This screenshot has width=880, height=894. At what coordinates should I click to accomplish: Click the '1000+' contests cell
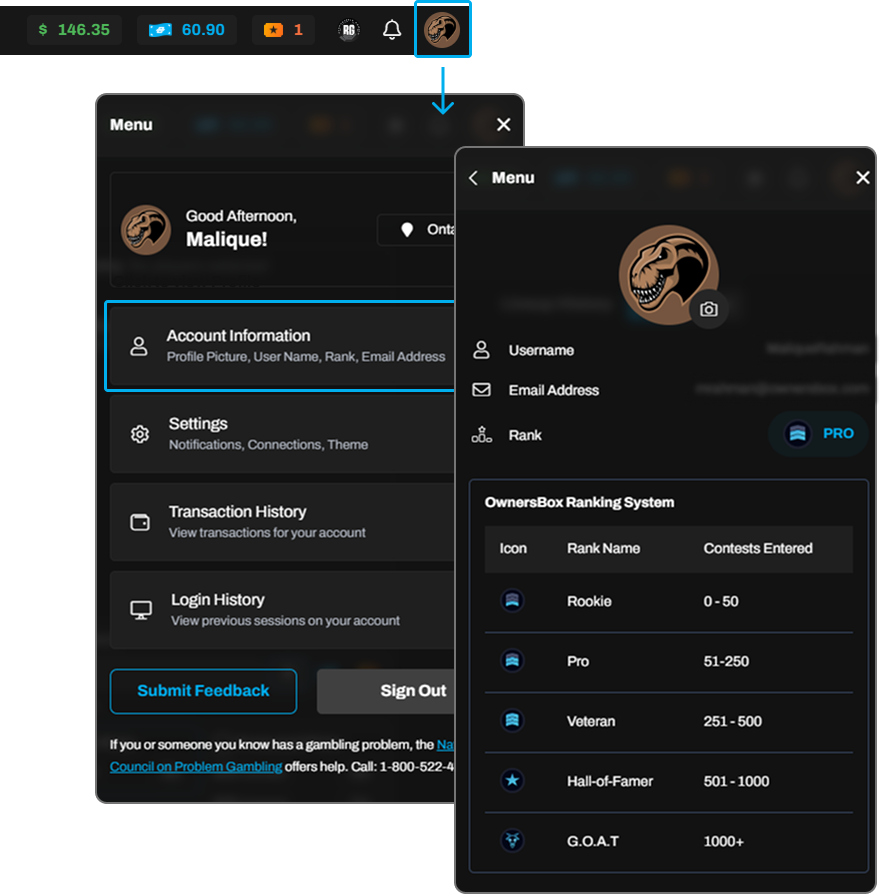(x=724, y=842)
